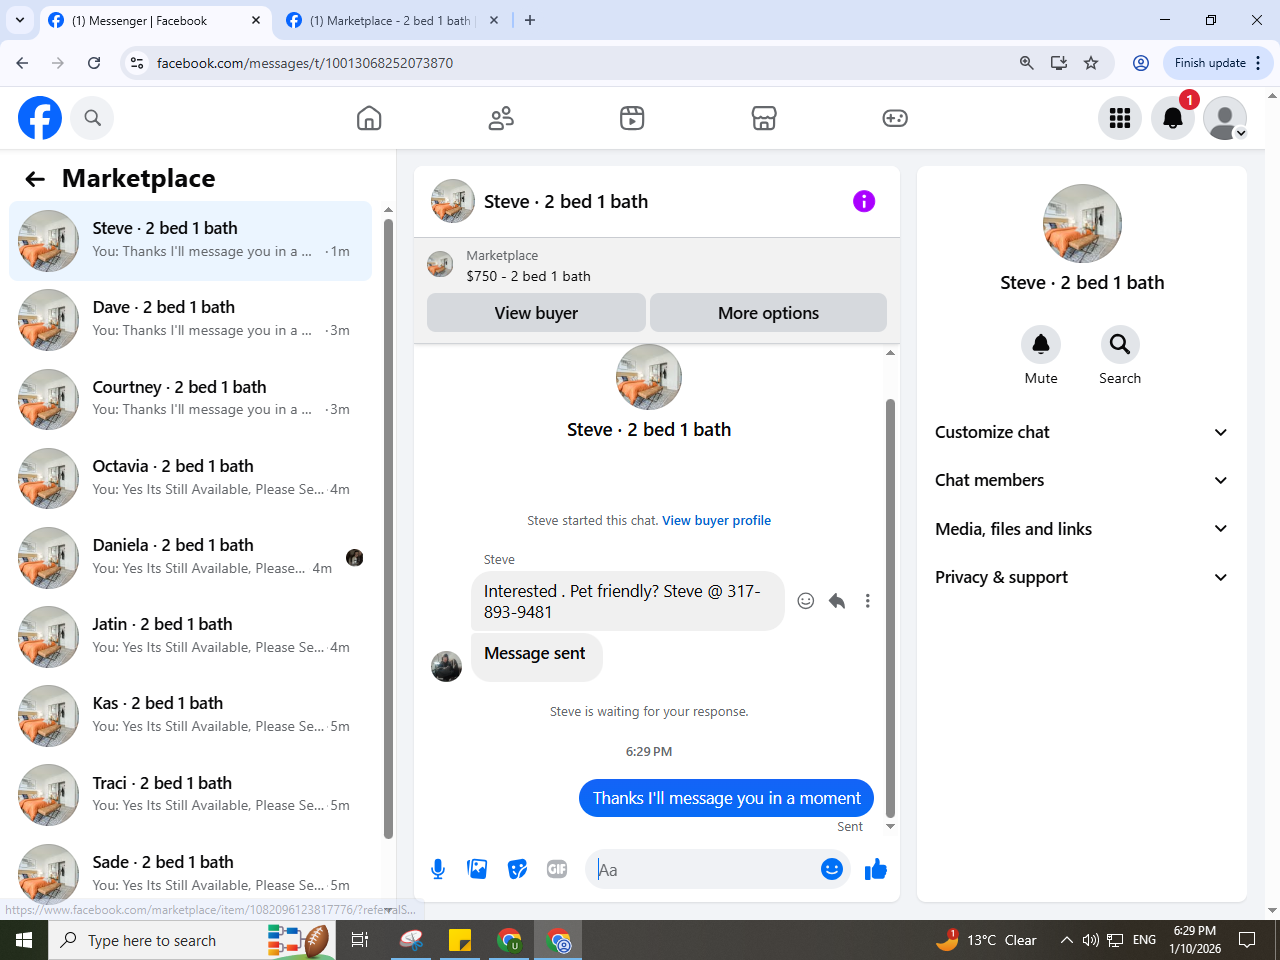Expand Chat members section
This screenshot has height=960, width=1280.
coord(1081,480)
